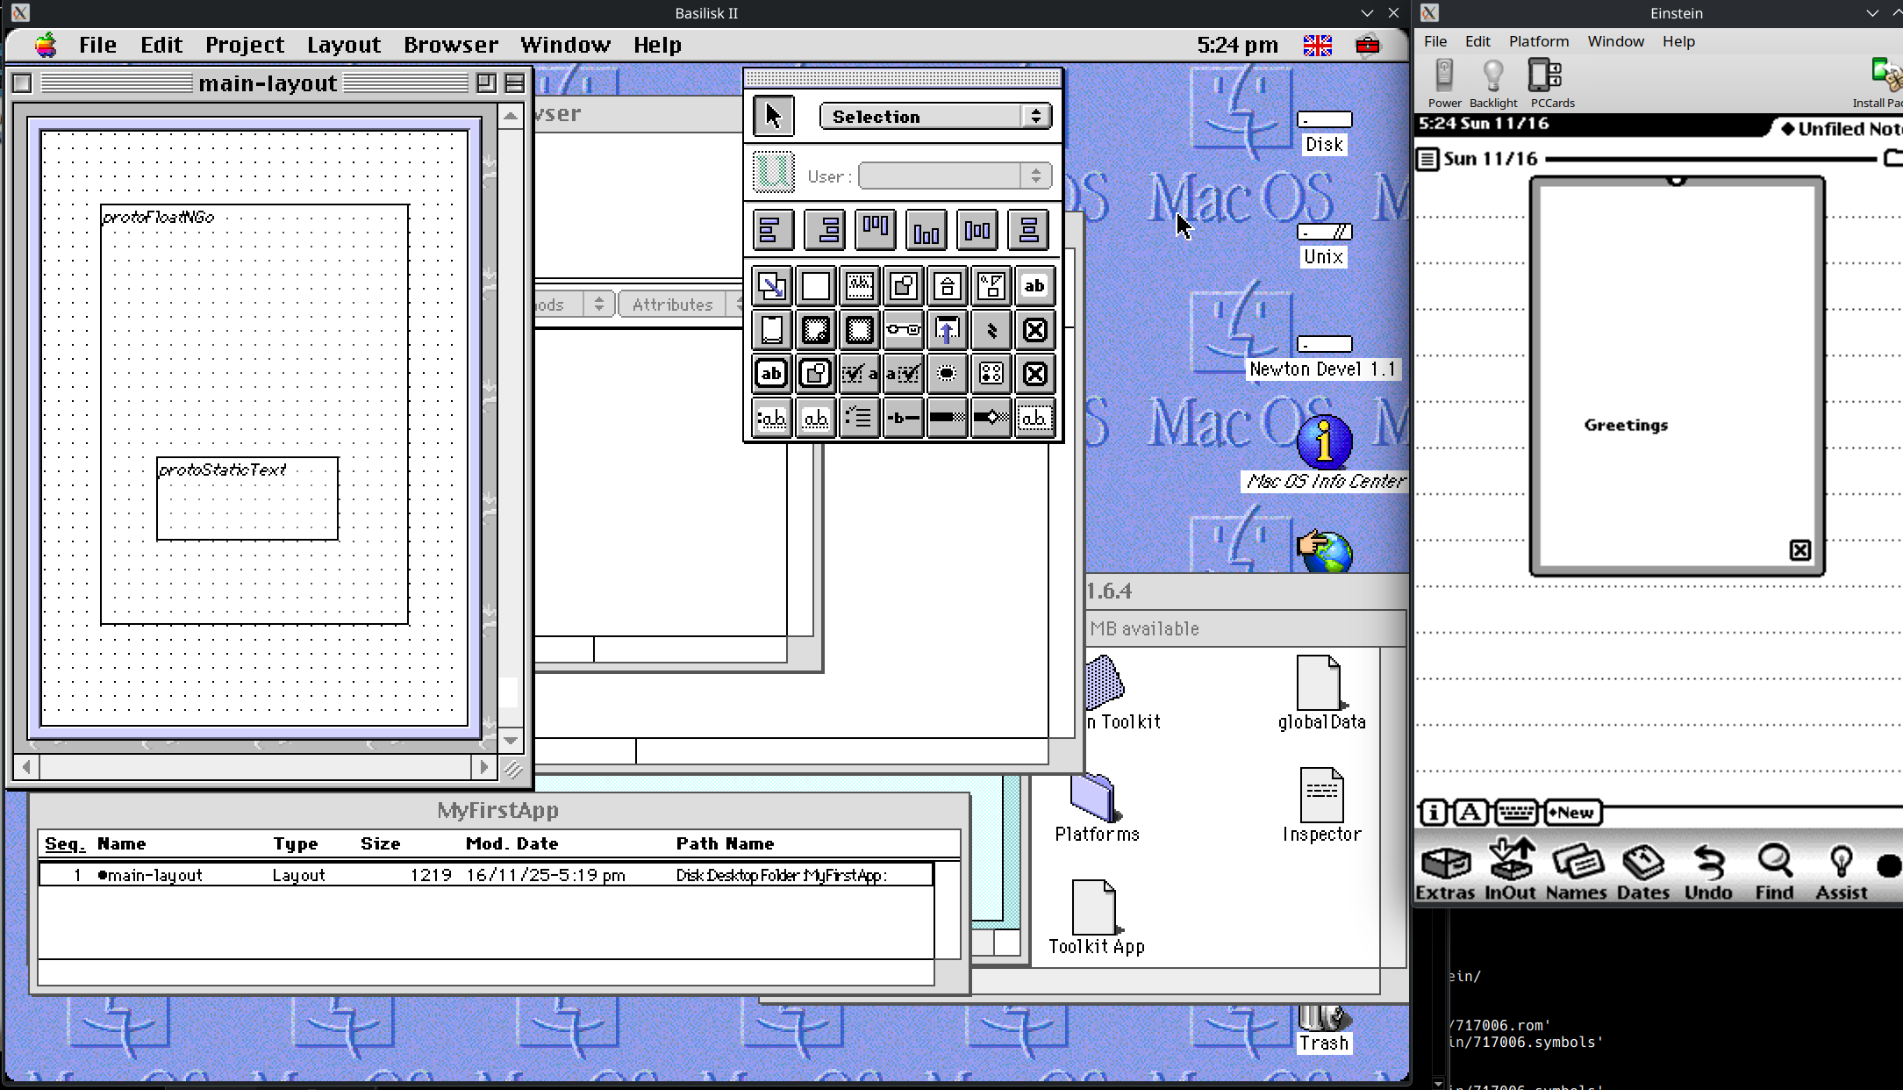Select the arrow Selection tool in palette
1903x1090 pixels.
773,116
